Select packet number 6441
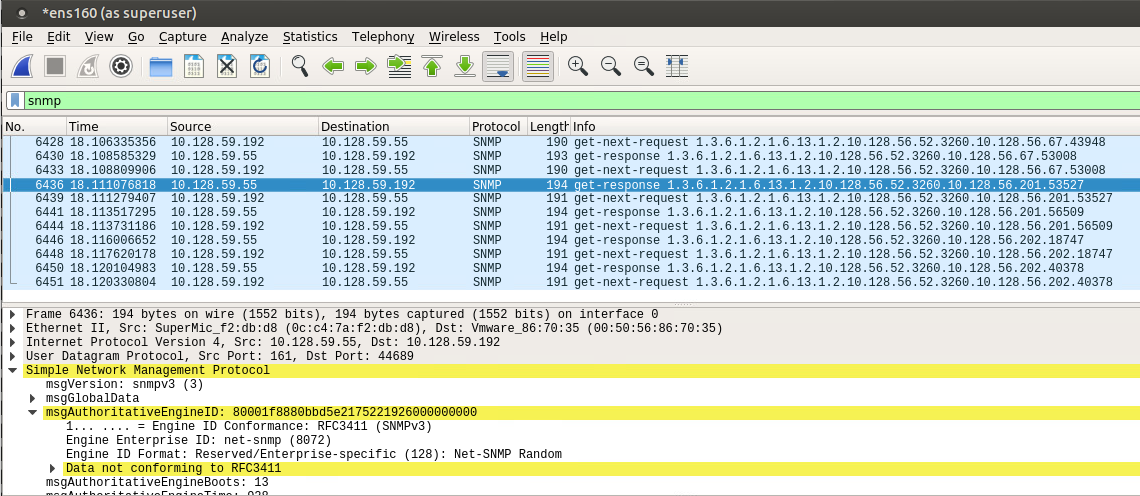The image size is (1140, 496). pyautogui.click(x=570, y=212)
